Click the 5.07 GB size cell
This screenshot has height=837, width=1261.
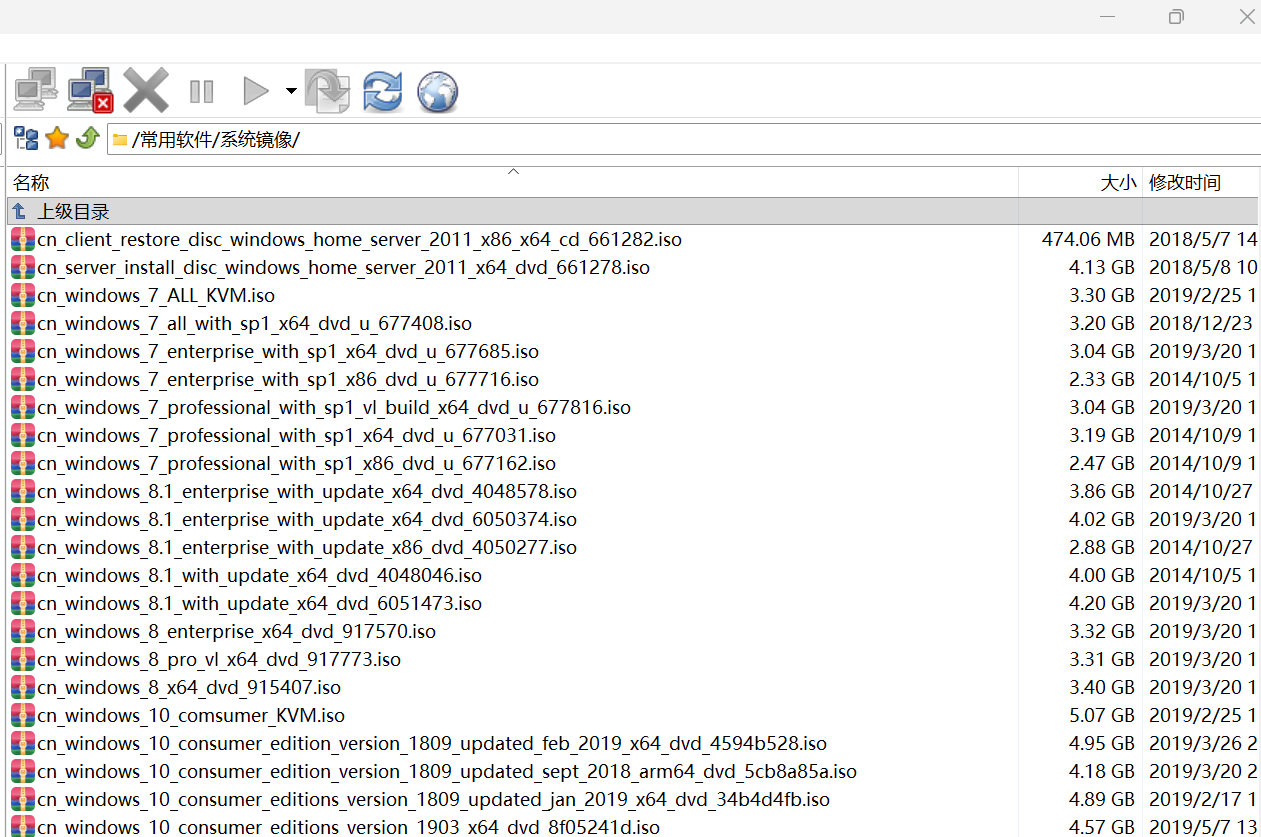pos(1102,716)
